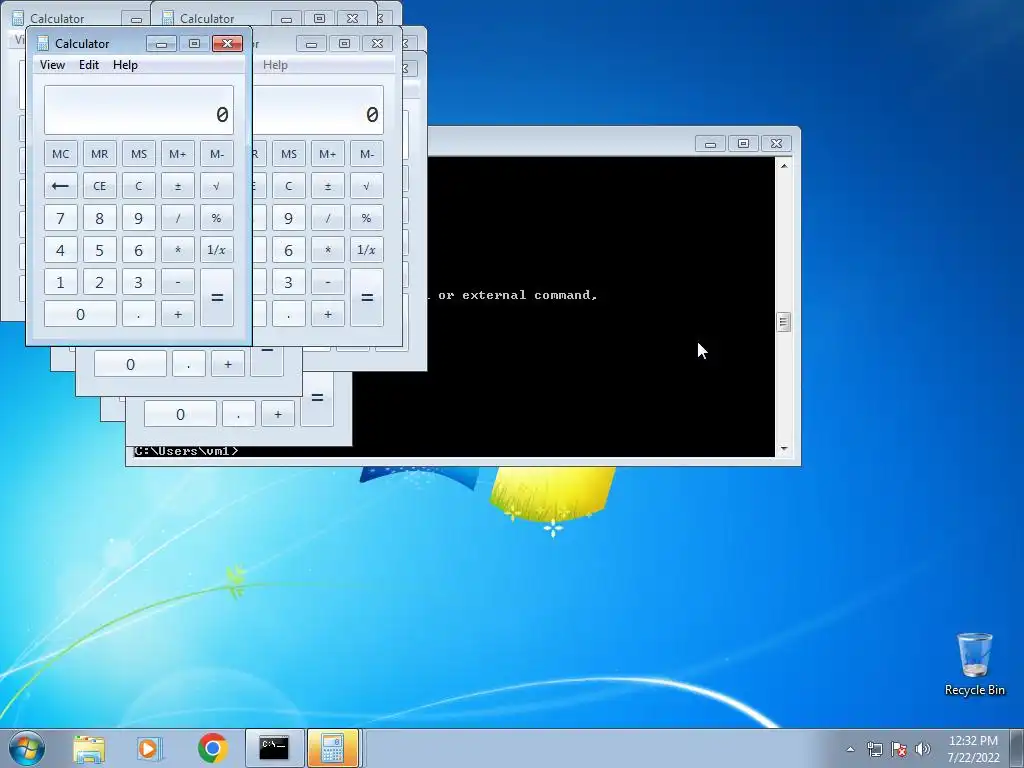
Task: Click M- in second Calculator window
Action: coord(367,154)
